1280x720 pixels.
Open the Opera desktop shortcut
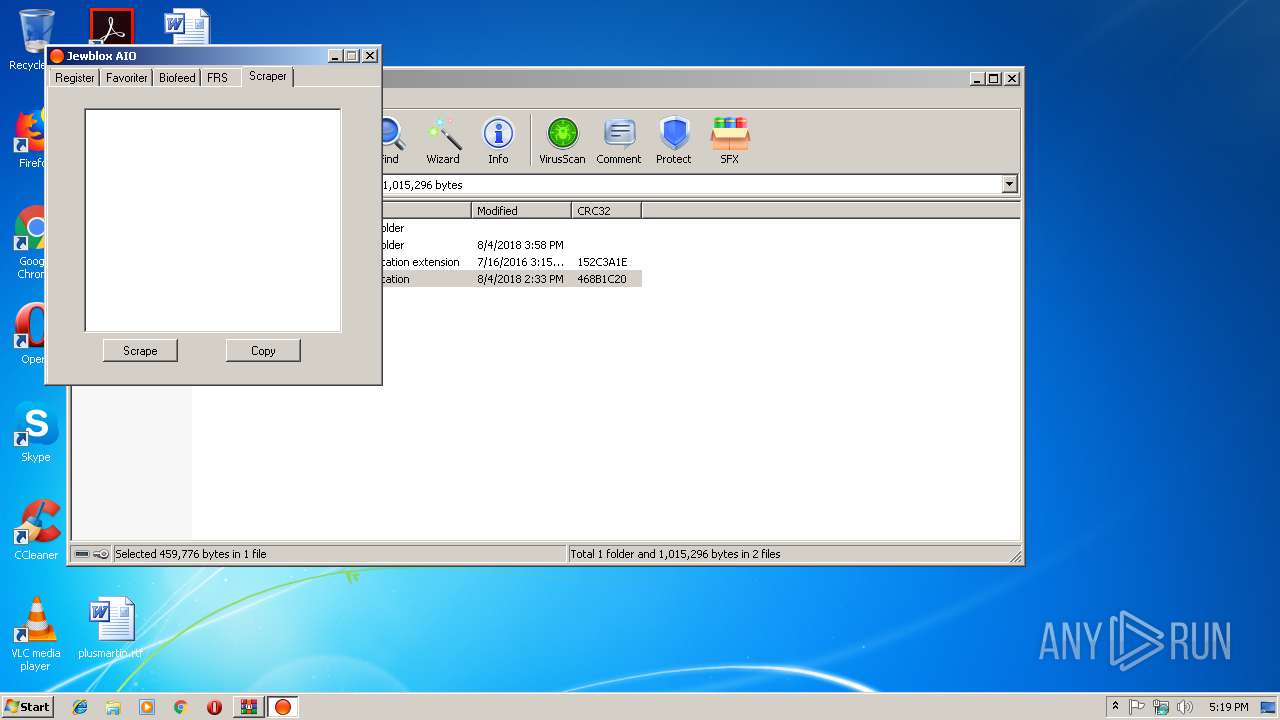pyautogui.click(x=33, y=334)
